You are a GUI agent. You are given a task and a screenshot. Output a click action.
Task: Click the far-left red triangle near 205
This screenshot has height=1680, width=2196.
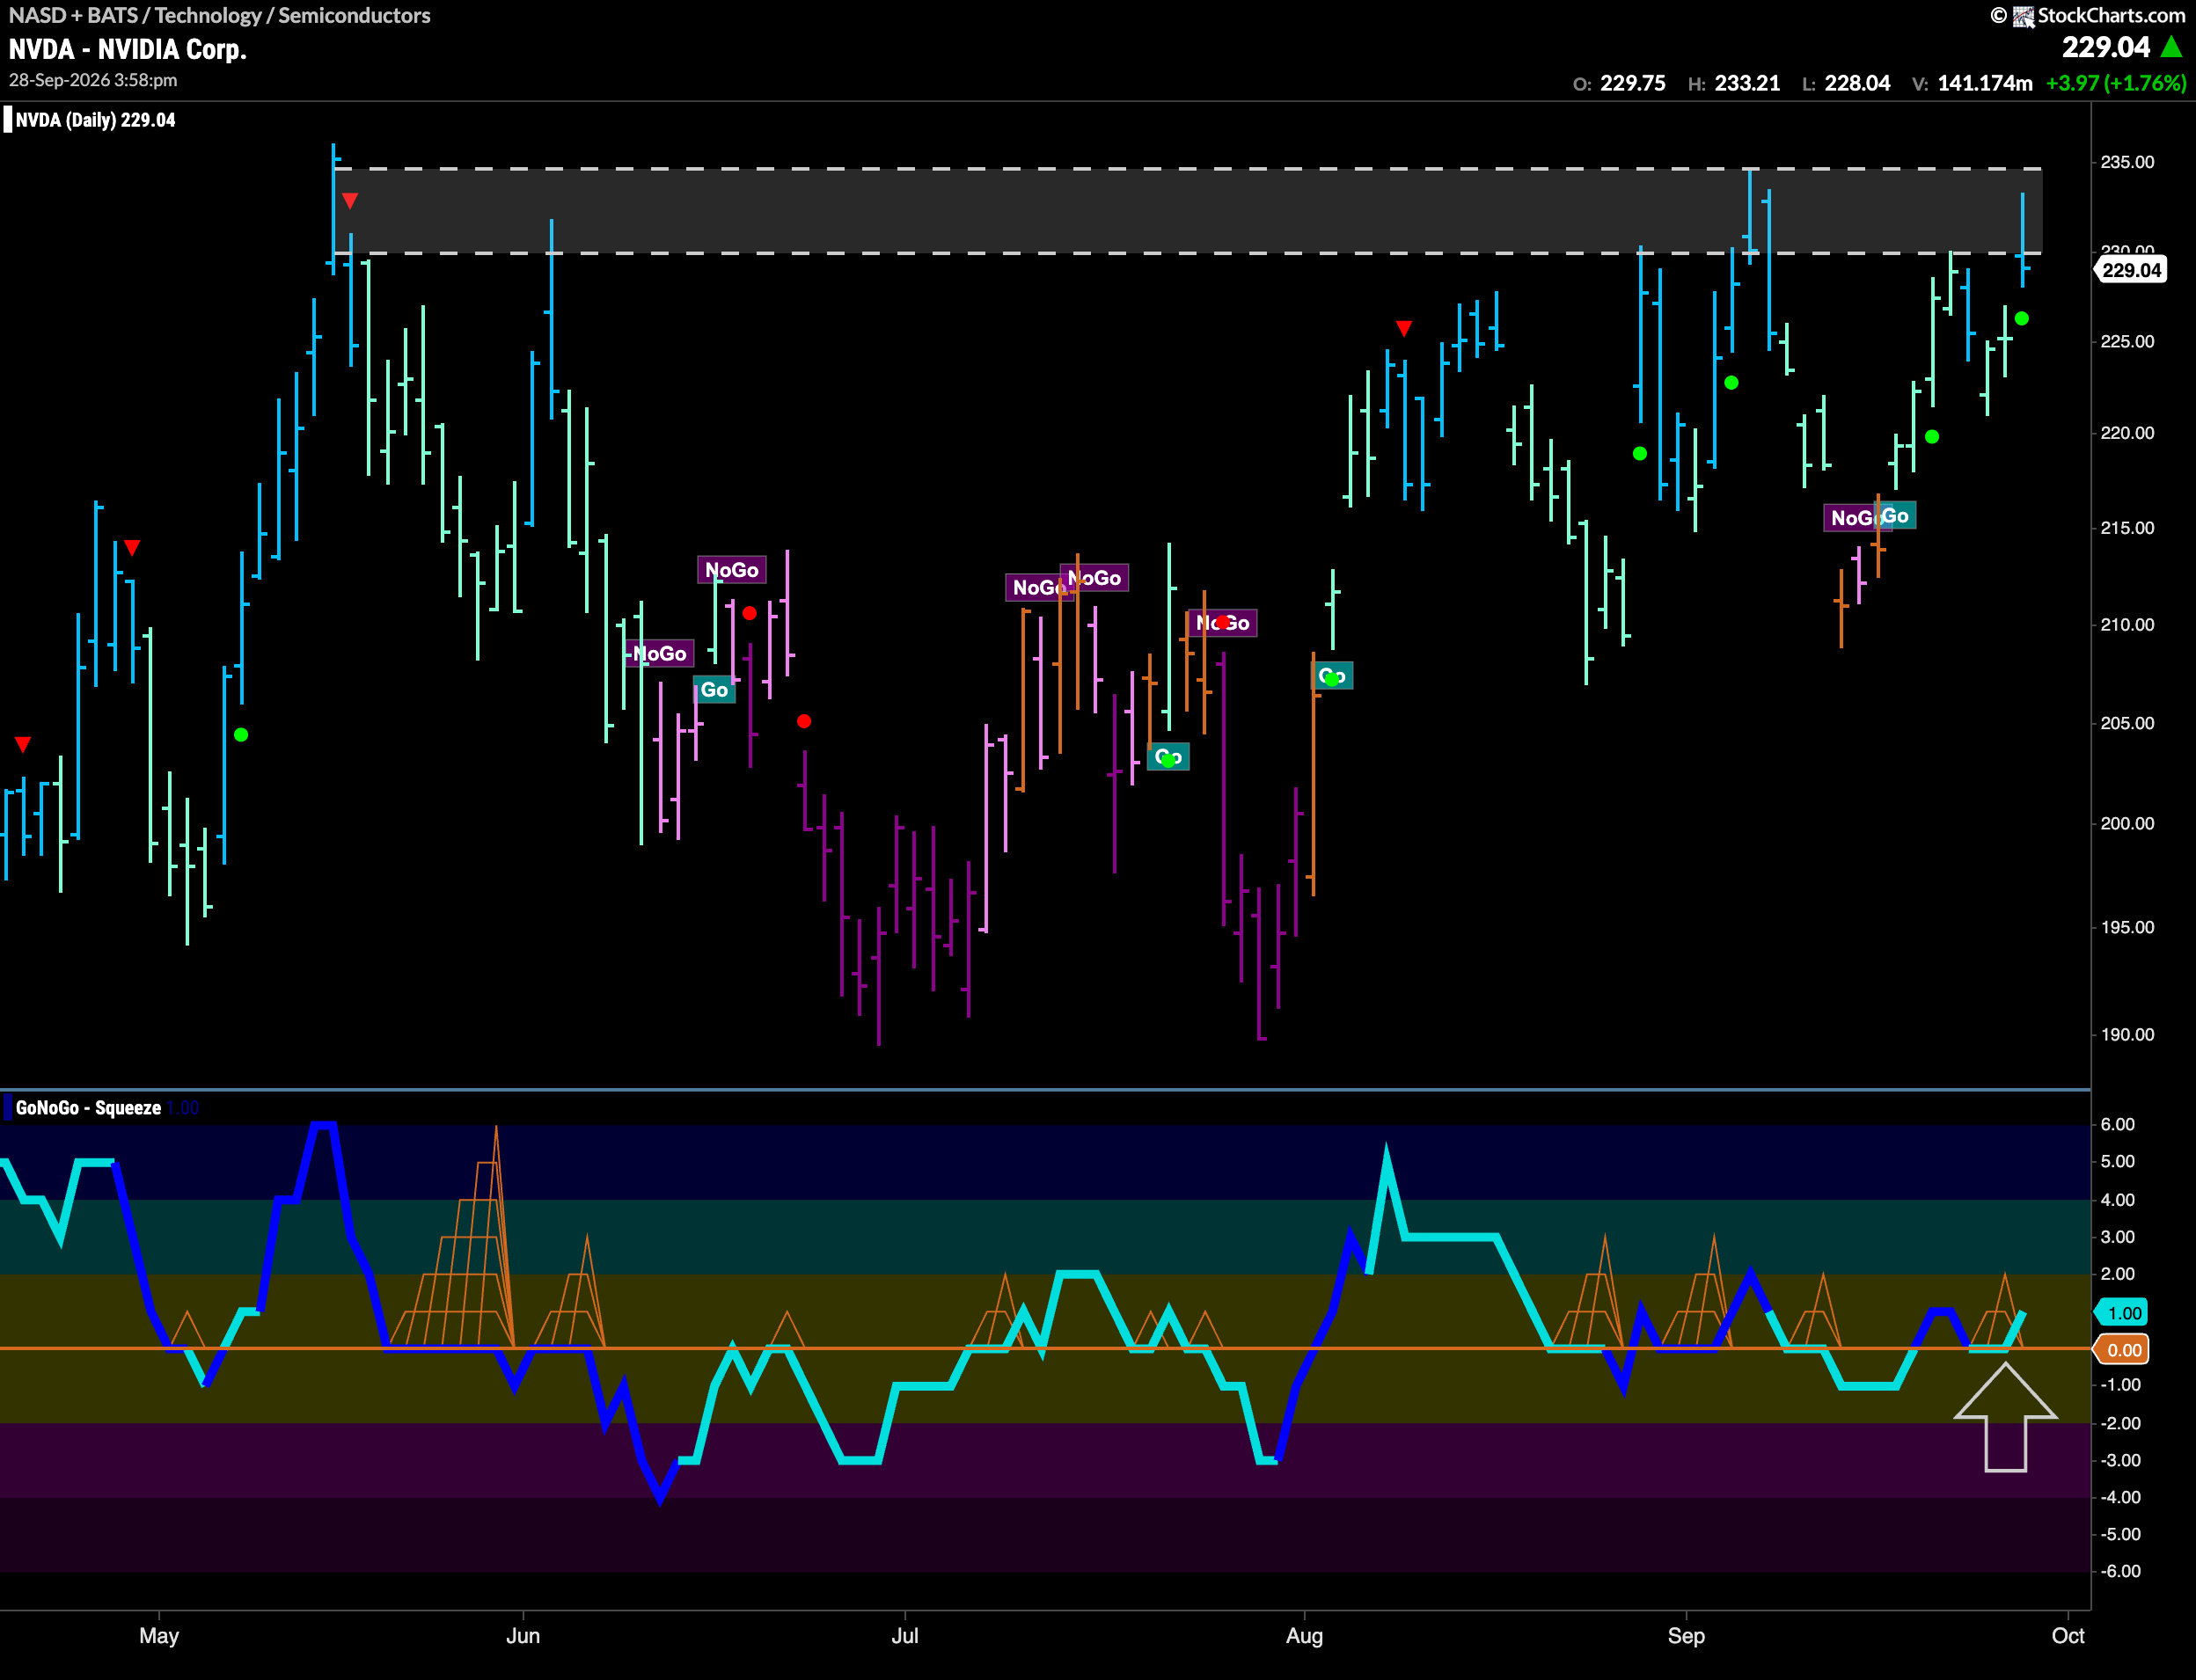coord(23,744)
